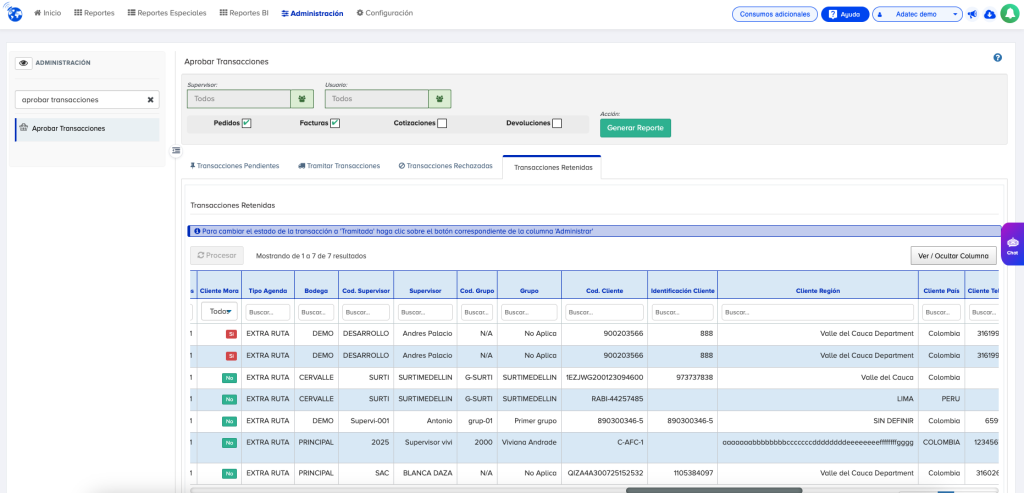Click the Consumos adicionales button
Image resolution: width=1024 pixels, height=493 pixels.
click(x=775, y=14)
